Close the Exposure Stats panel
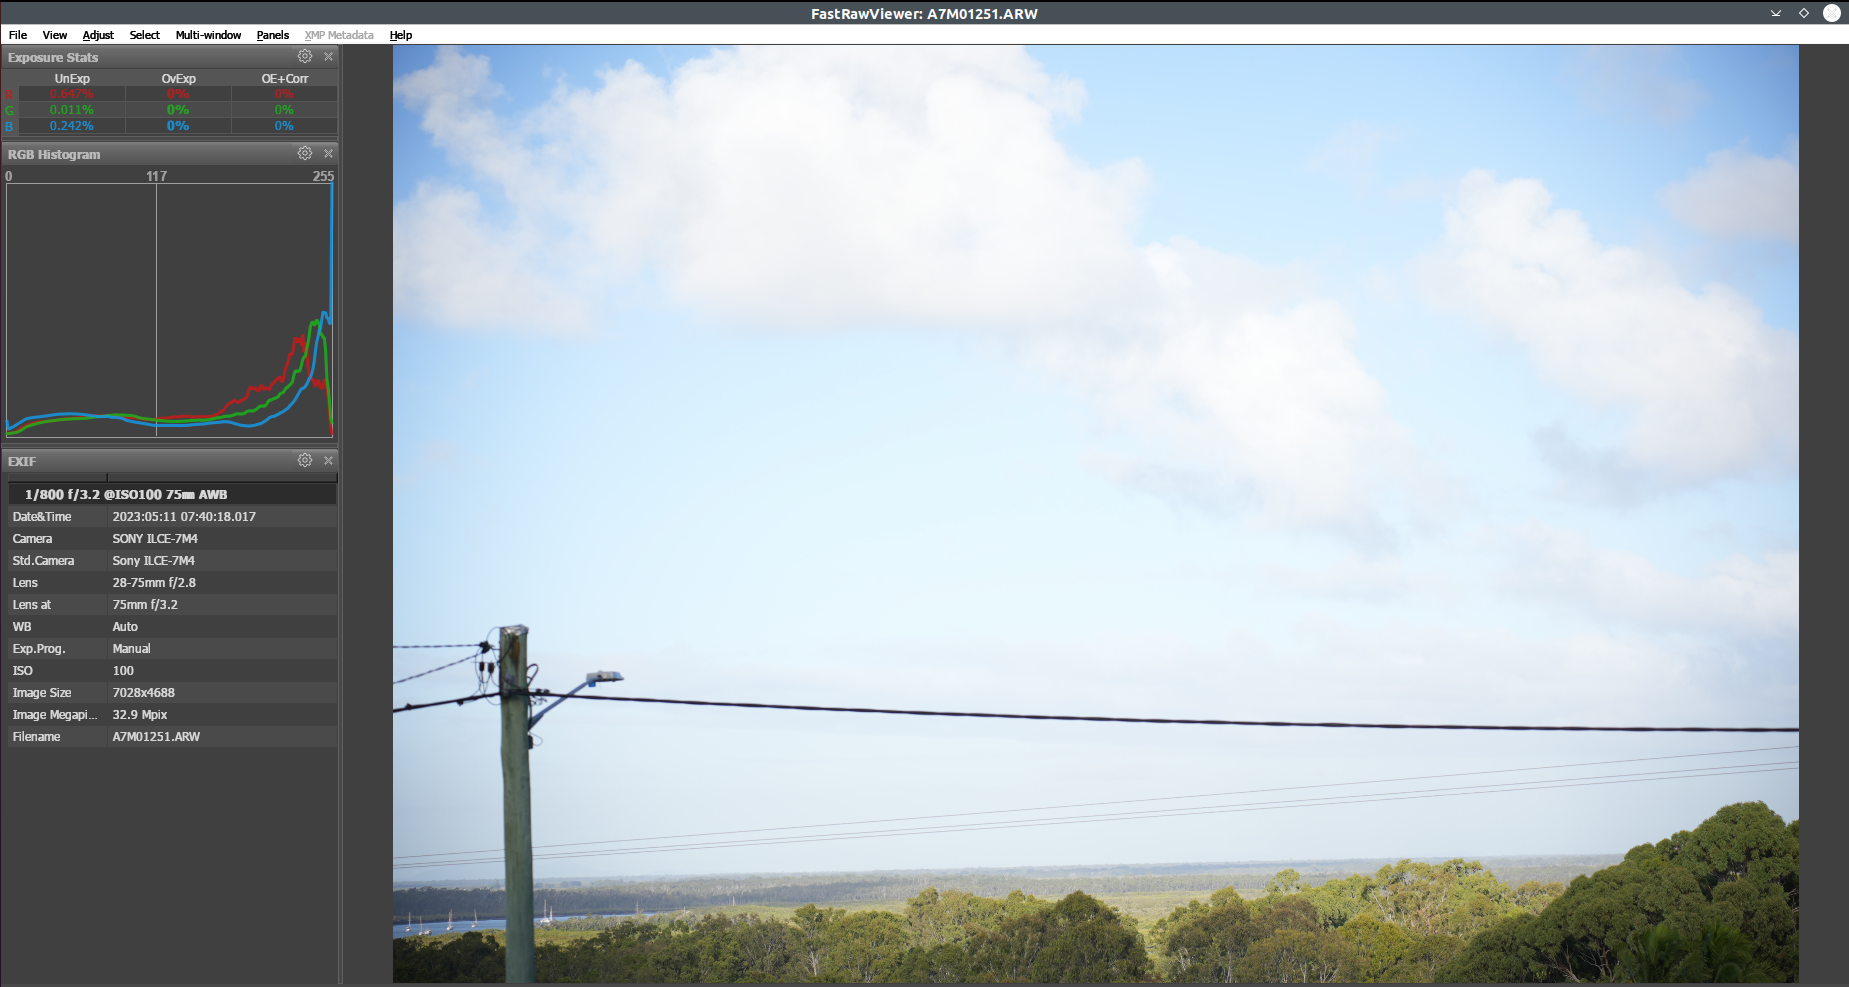This screenshot has height=987, width=1849. (x=328, y=57)
